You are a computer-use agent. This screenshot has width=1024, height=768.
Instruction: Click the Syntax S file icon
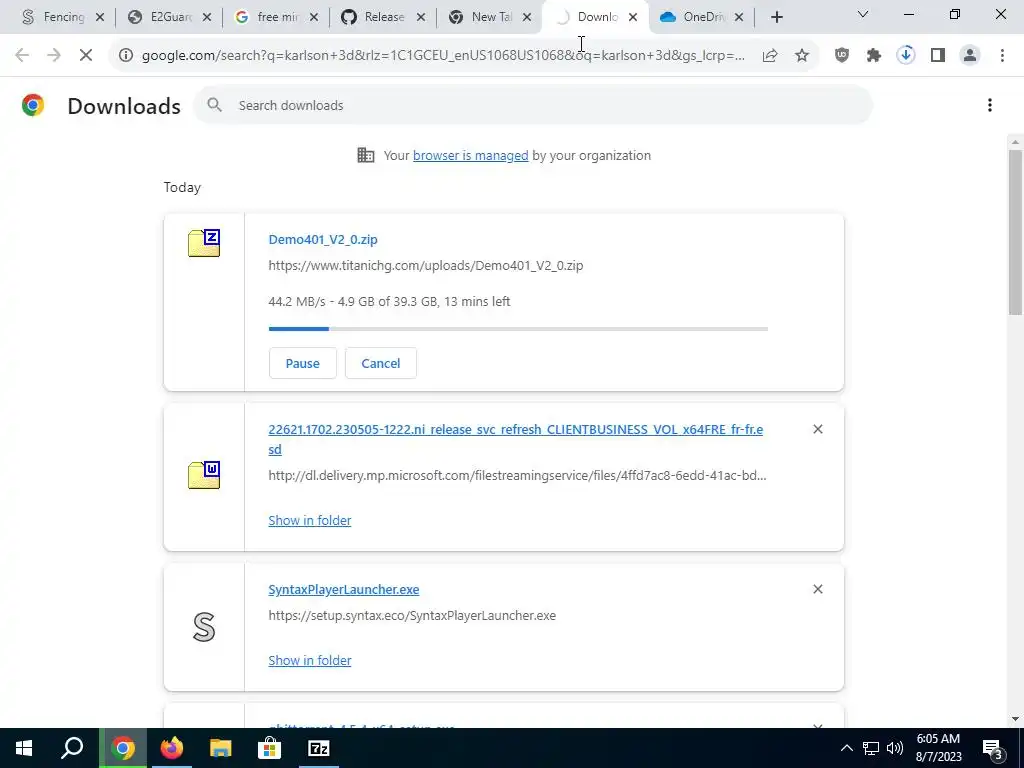[204, 627]
